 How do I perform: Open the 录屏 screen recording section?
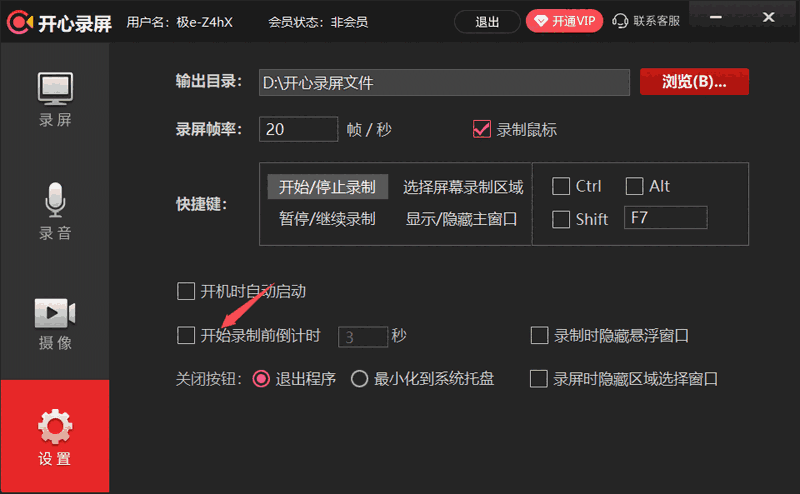pyautogui.click(x=55, y=100)
